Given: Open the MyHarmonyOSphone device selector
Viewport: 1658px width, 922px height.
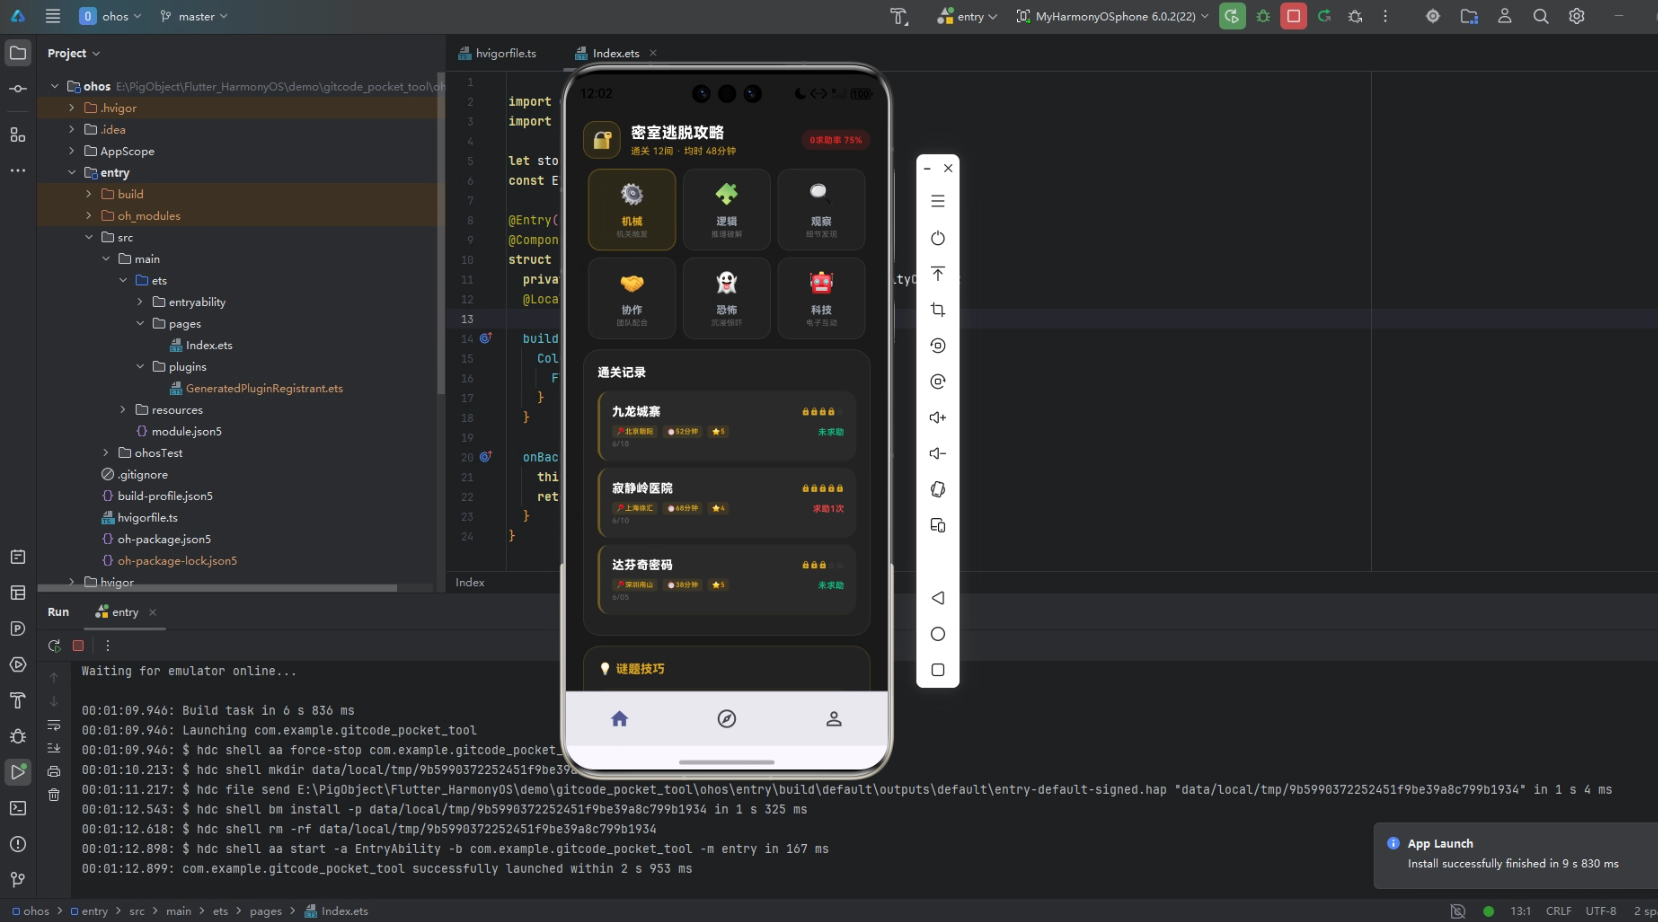Looking at the screenshot, I should pyautogui.click(x=1112, y=16).
